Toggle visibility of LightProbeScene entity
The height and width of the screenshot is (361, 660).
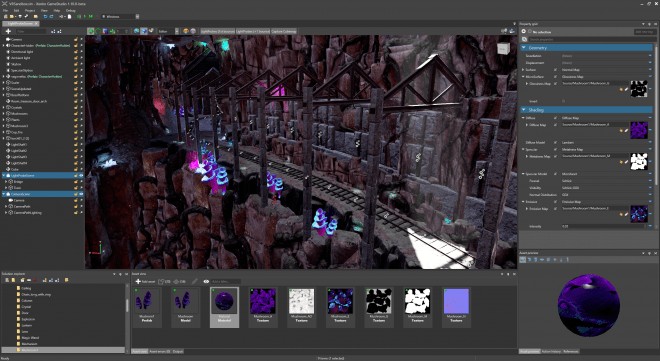(x=81, y=175)
